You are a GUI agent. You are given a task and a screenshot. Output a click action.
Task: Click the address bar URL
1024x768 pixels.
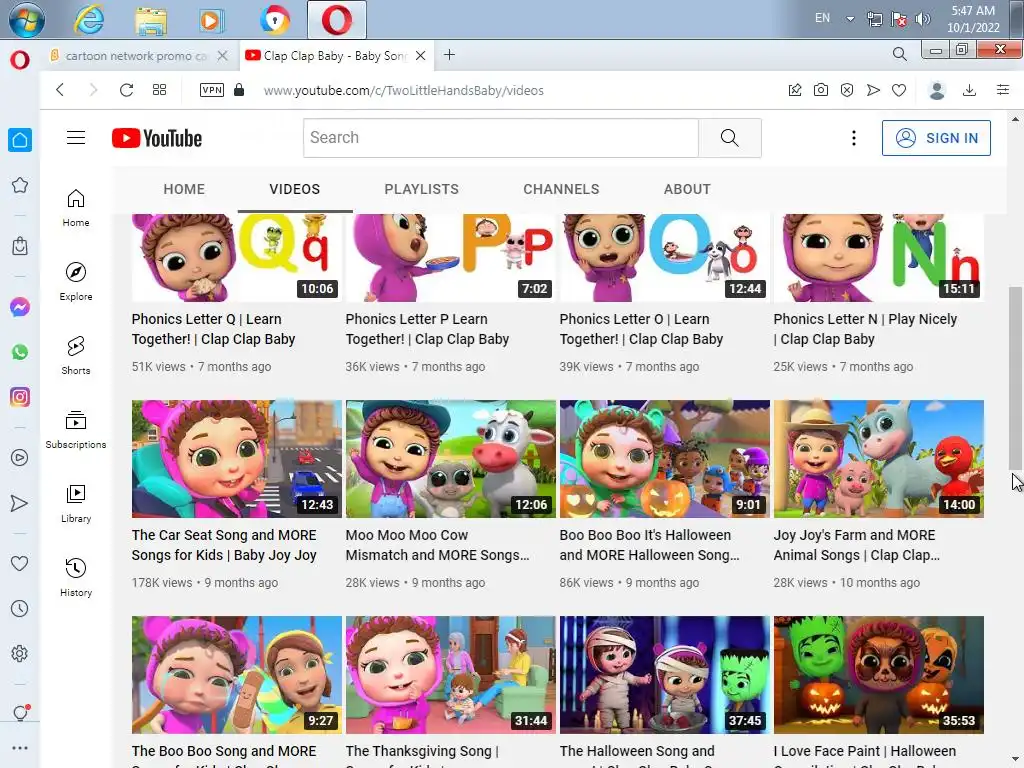tap(404, 90)
